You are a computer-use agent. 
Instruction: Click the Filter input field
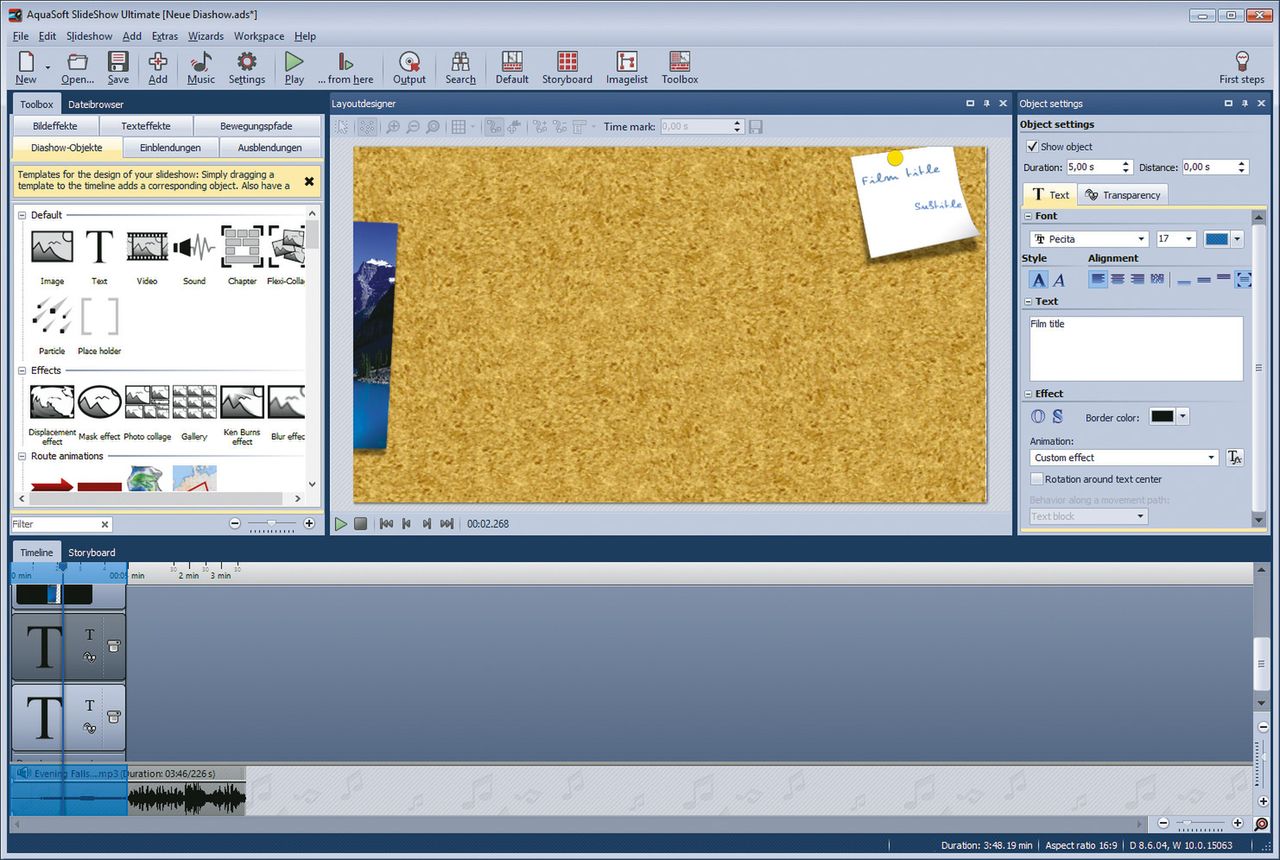55,524
